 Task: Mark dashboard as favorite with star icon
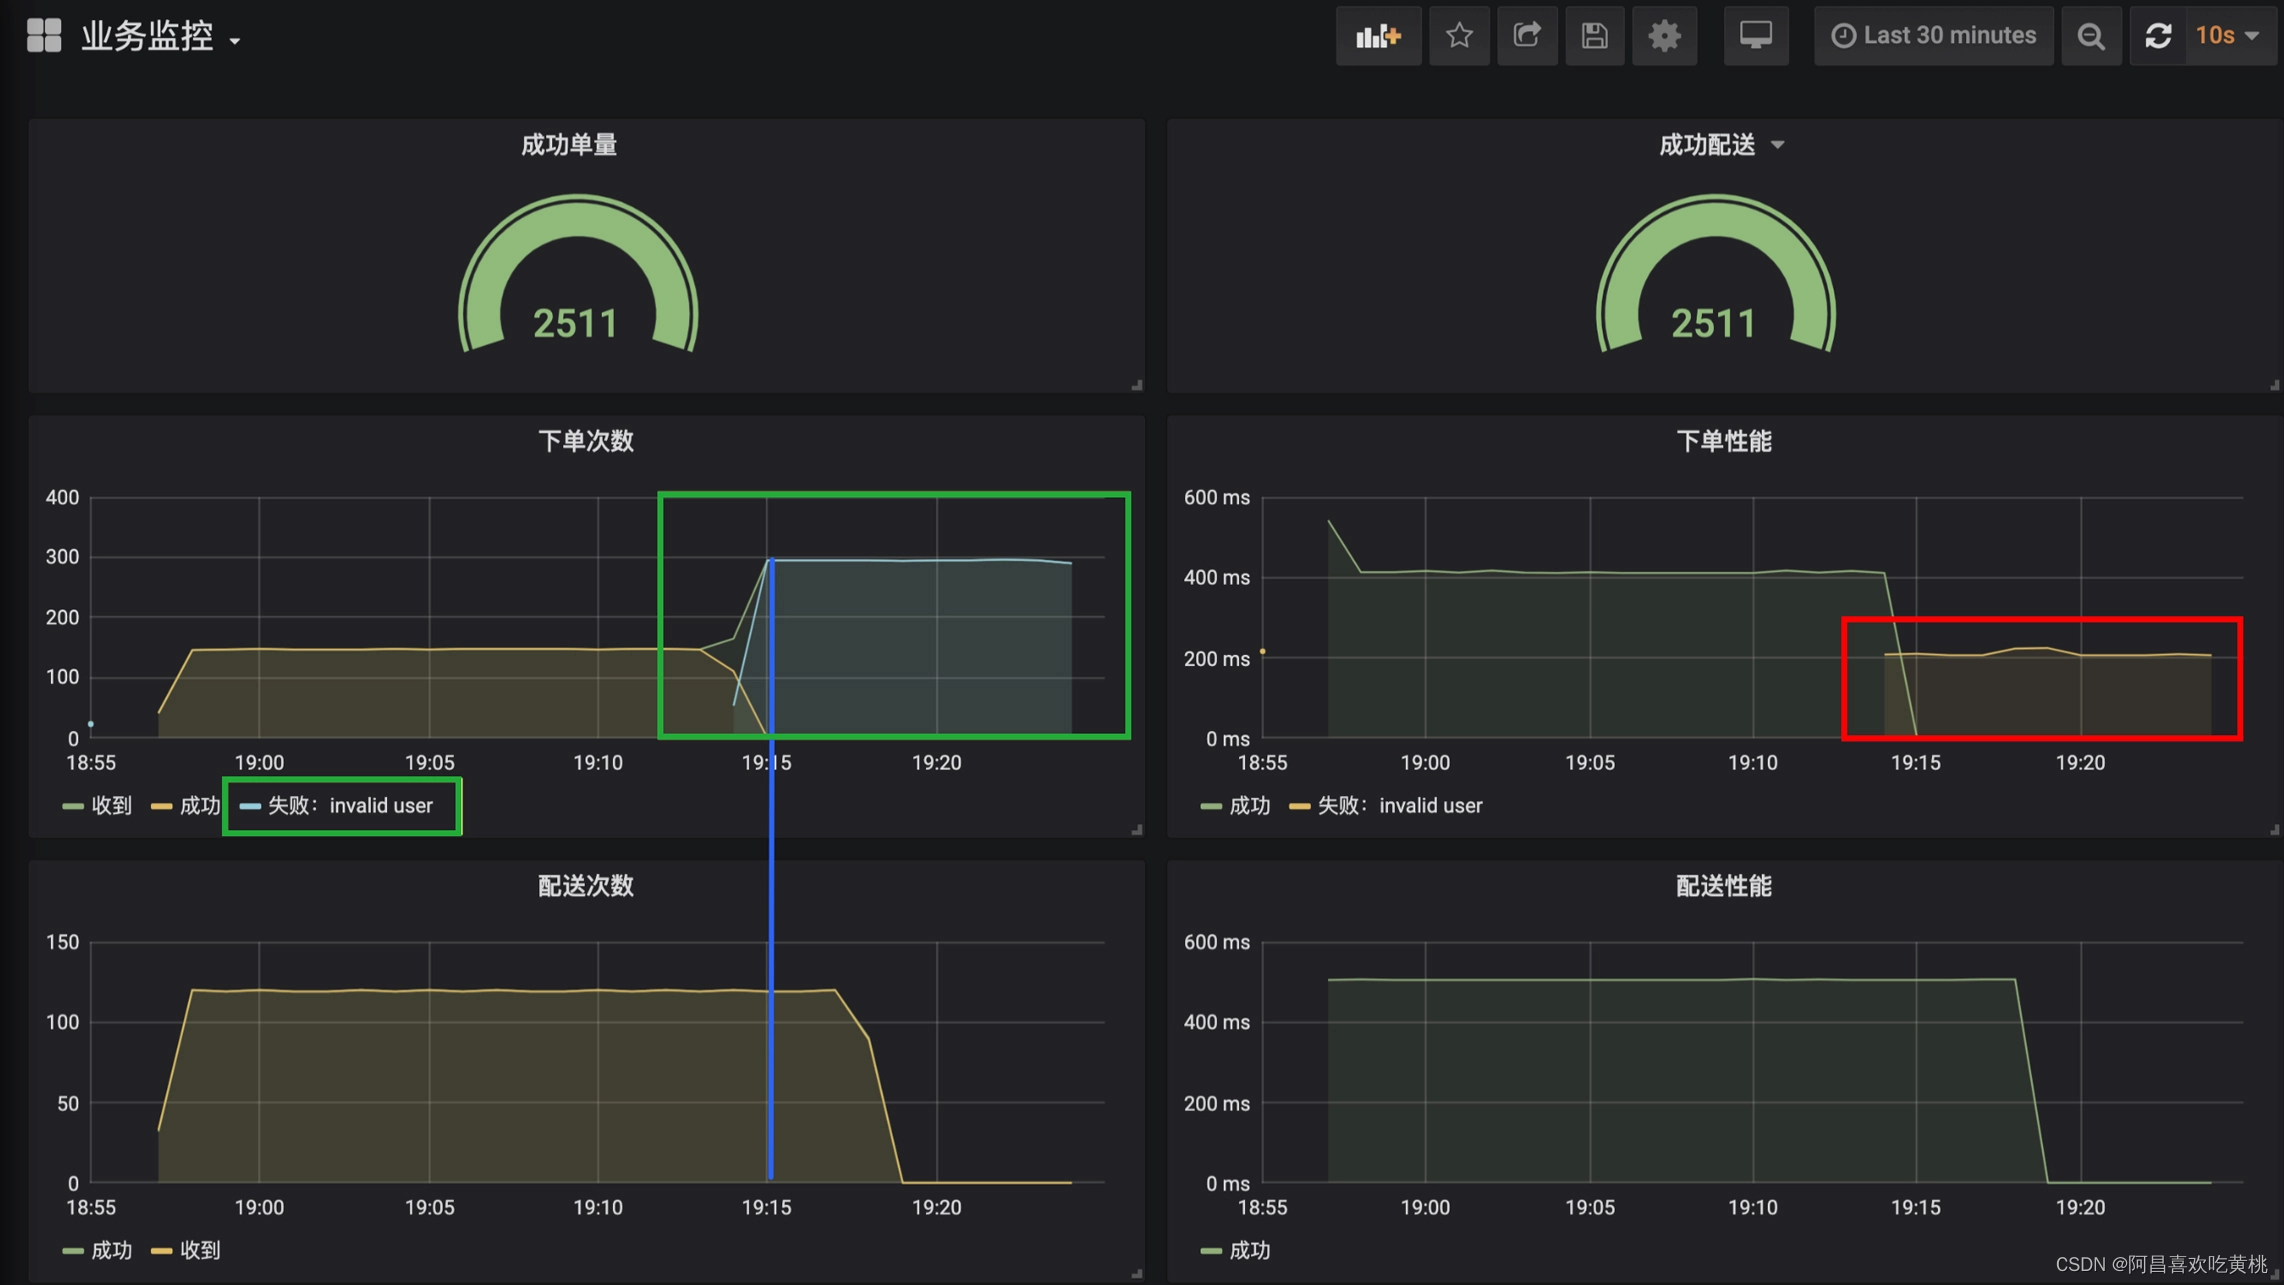pos(1459,35)
